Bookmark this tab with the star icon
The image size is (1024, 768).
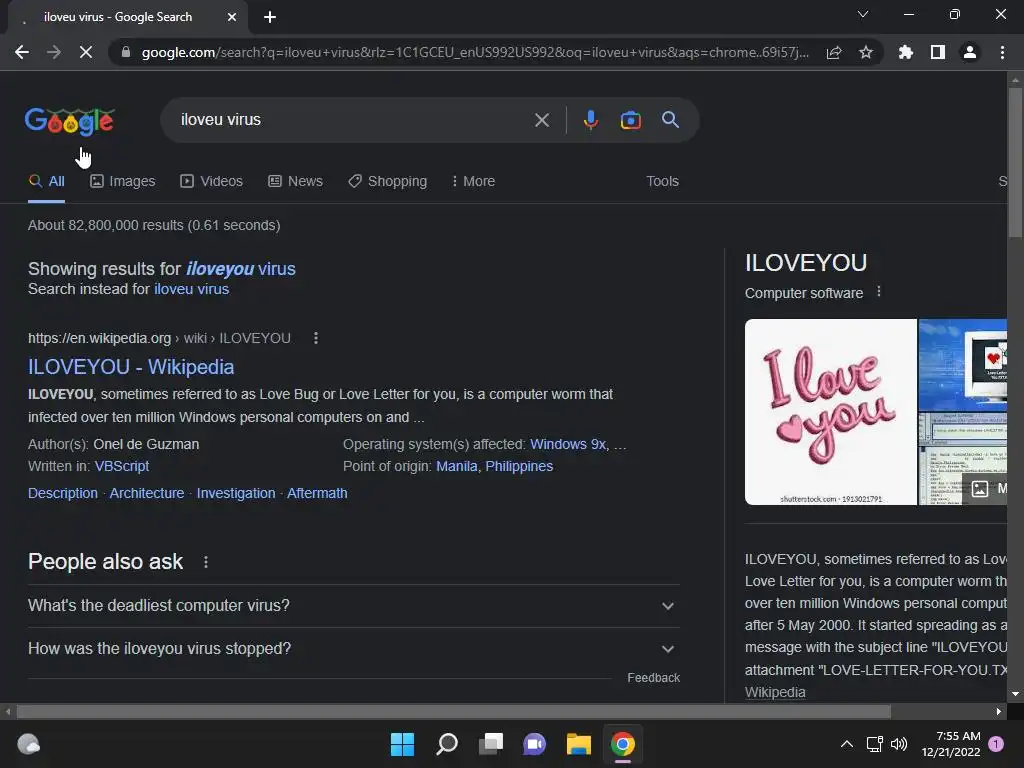point(866,52)
